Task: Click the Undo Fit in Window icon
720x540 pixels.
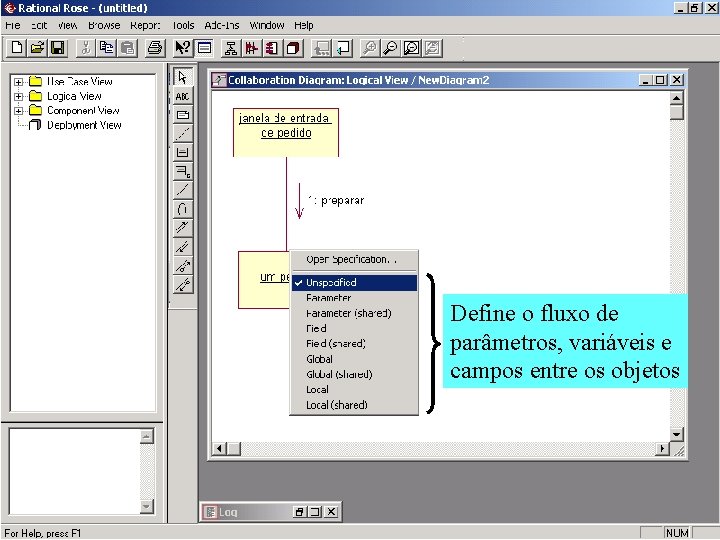Action: point(433,48)
